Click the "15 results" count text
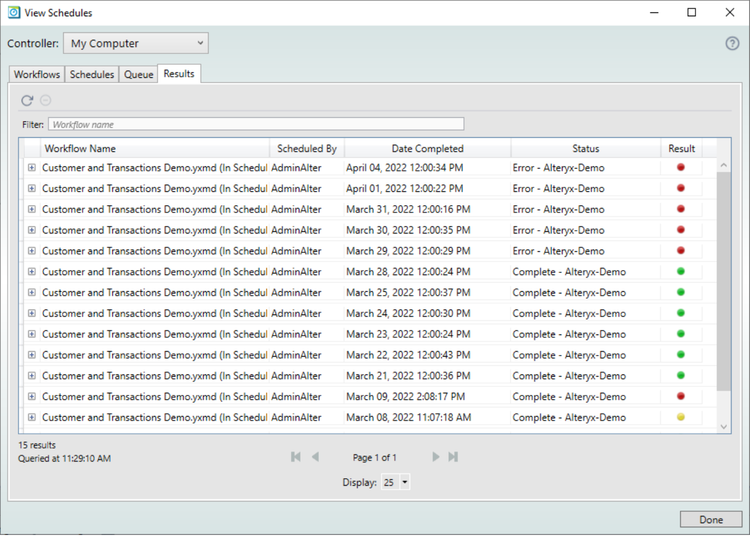Image resolution: width=750 pixels, height=536 pixels. (x=37, y=445)
